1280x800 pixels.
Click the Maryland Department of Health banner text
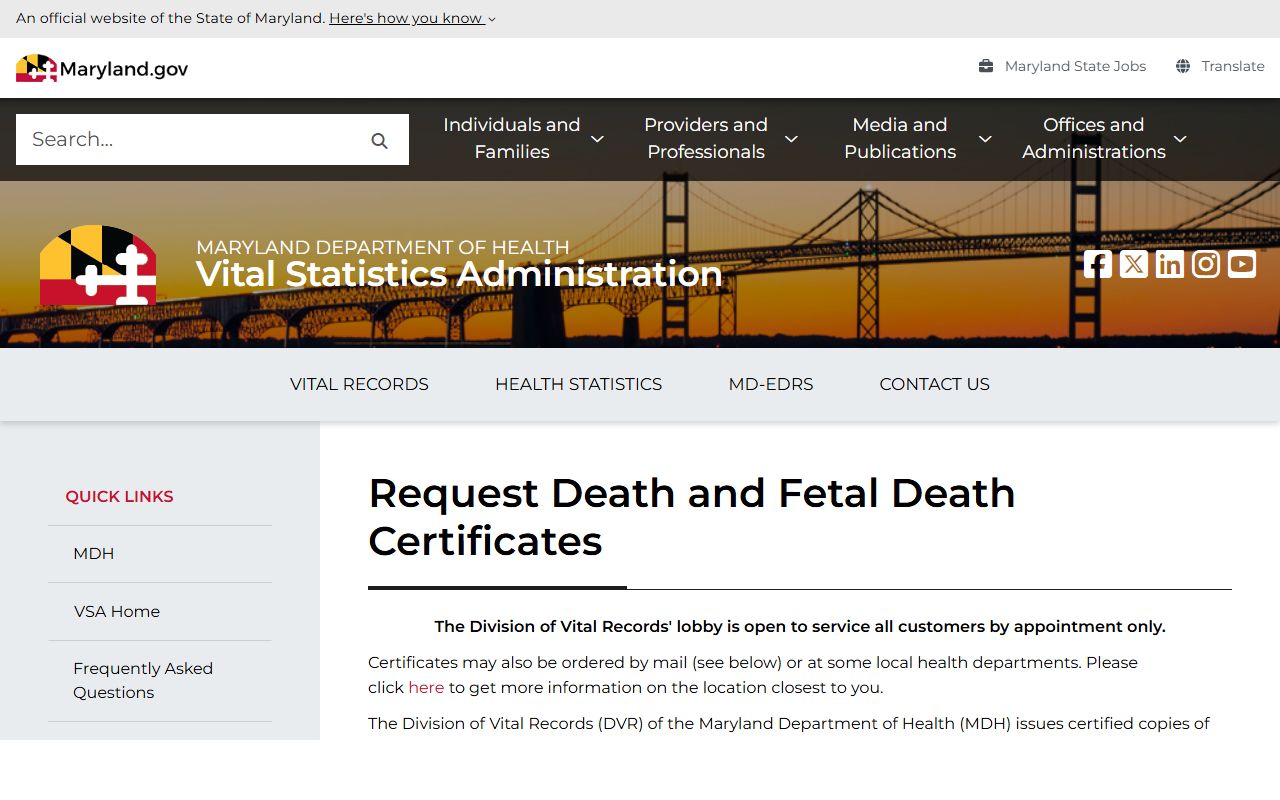(x=383, y=247)
